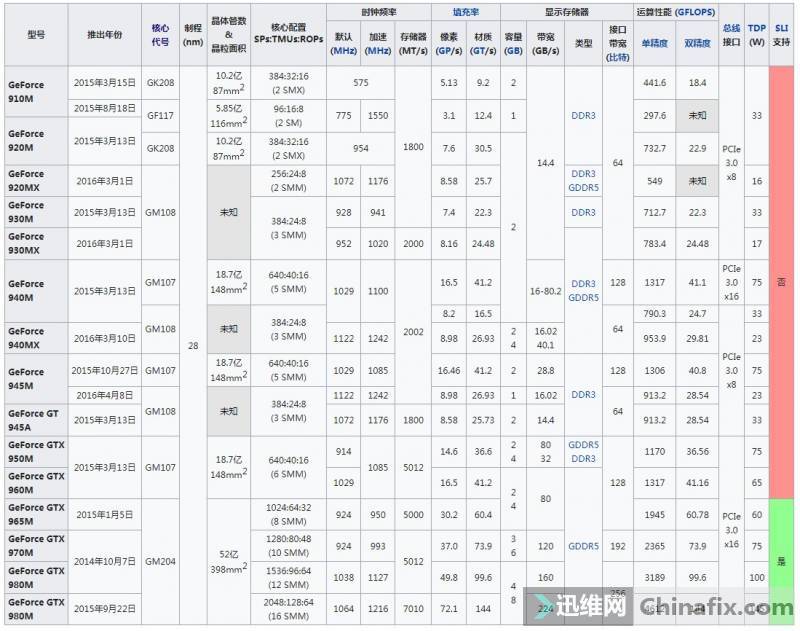Open the MHz link under 加速
Image resolution: width=800 pixels, height=631 pixels.
pyautogui.click(x=378, y=51)
